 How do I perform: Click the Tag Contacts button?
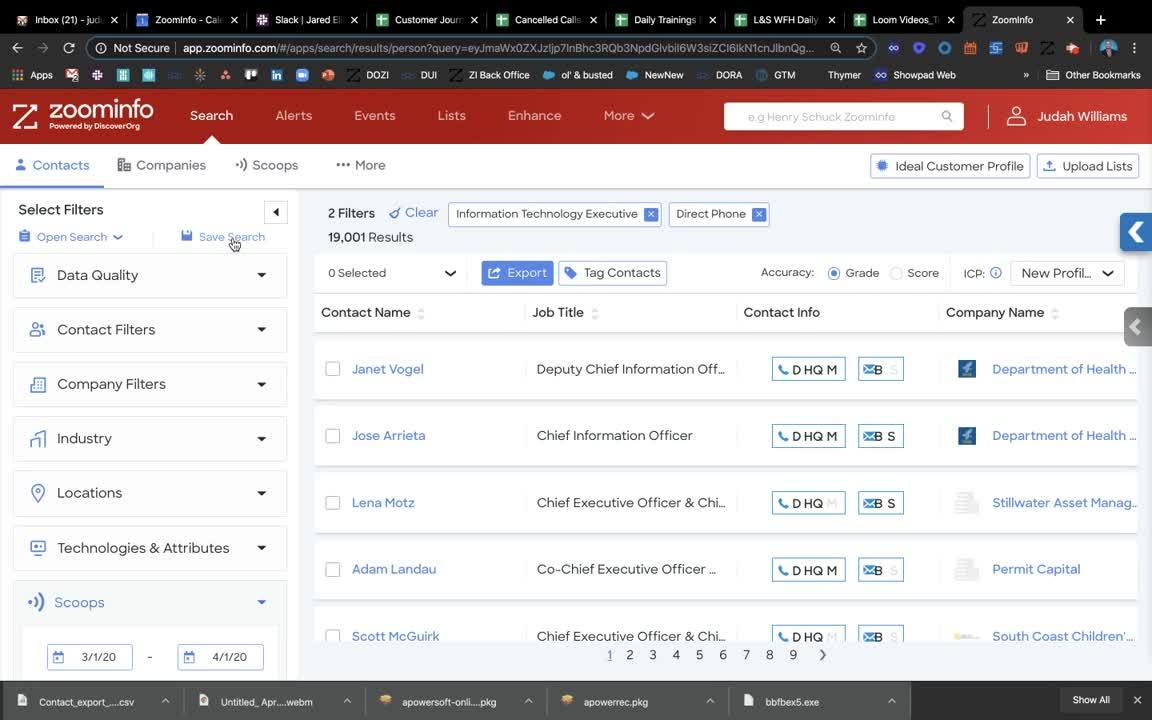[612, 273]
